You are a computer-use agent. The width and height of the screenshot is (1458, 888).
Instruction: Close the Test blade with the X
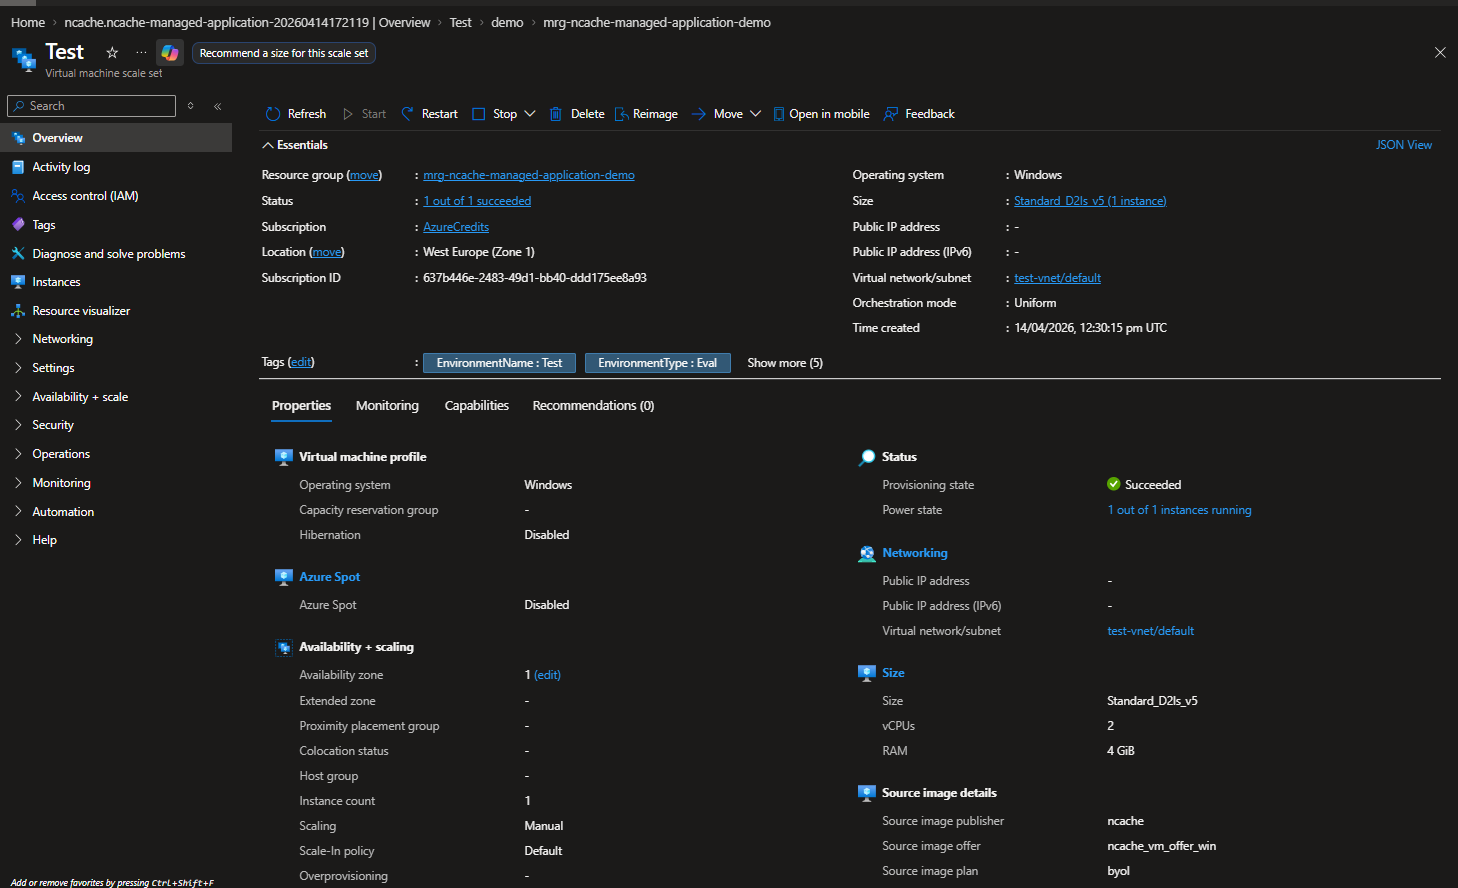click(1440, 52)
